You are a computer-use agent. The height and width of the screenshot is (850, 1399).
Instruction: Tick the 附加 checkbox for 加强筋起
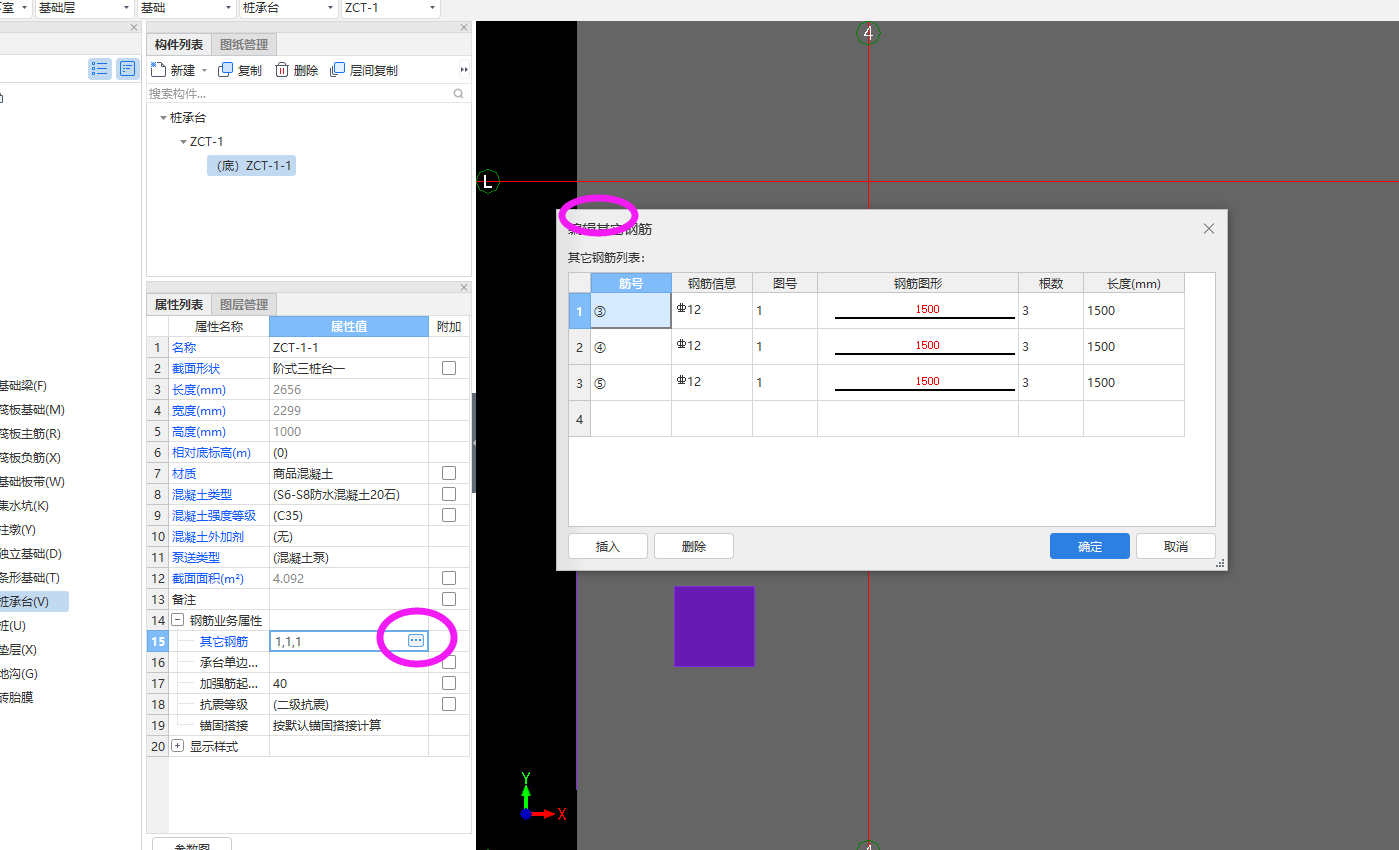pyautogui.click(x=449, y=683)
